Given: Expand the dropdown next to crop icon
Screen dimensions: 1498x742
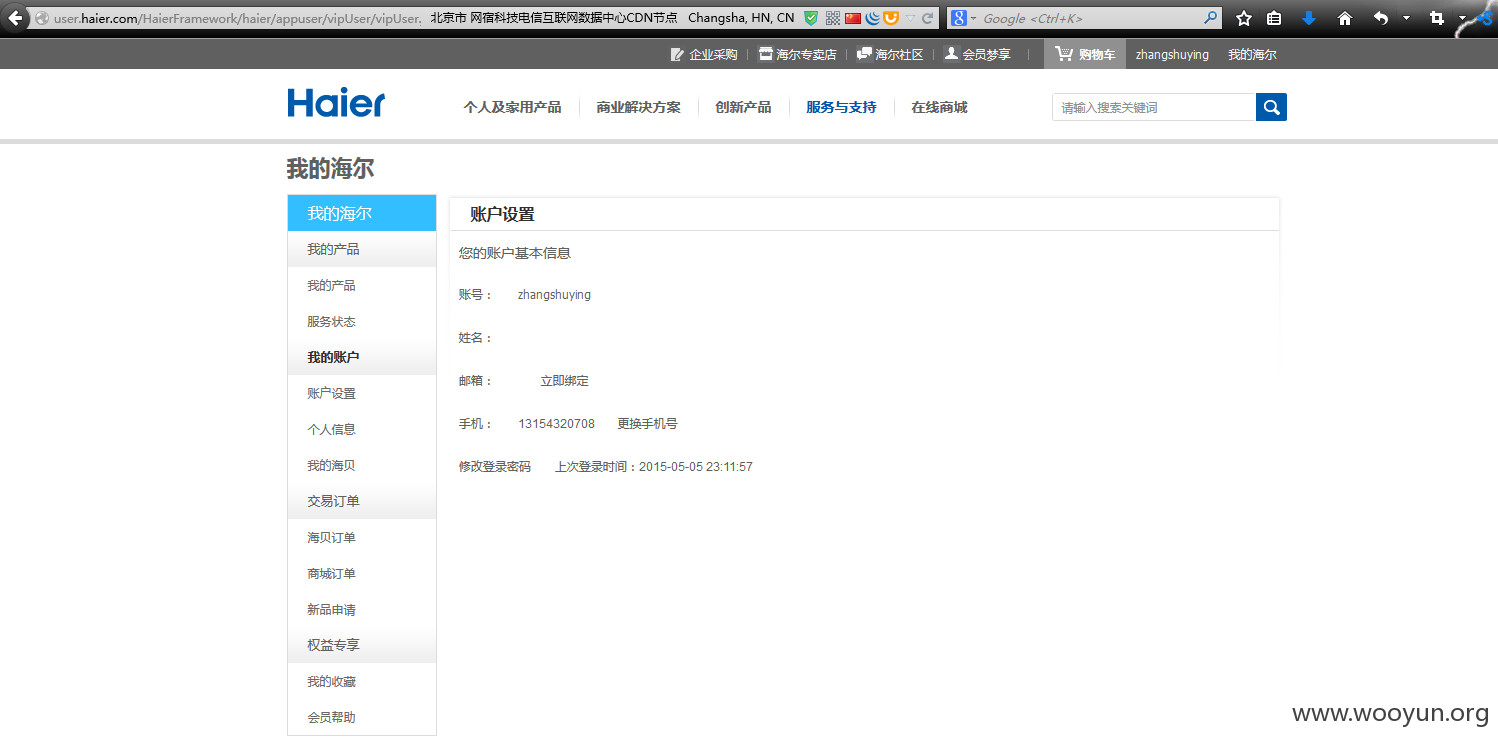Looking at the screenshot, I should pos(1462,18).
